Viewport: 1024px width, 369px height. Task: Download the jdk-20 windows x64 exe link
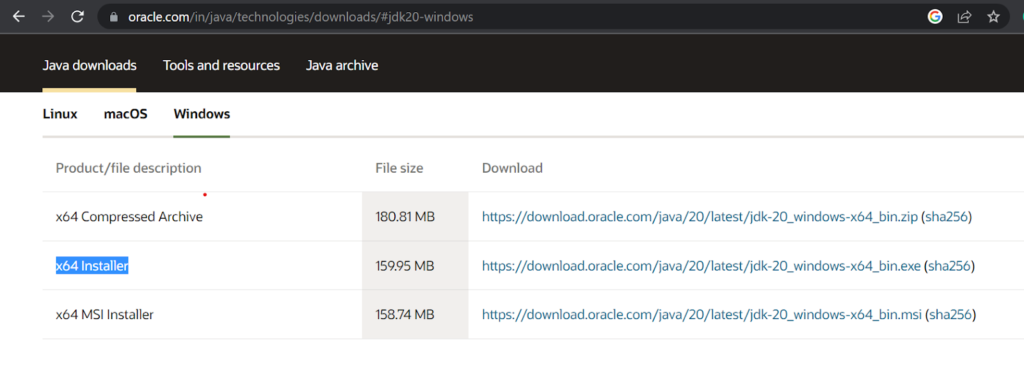(x=701, y=266)
